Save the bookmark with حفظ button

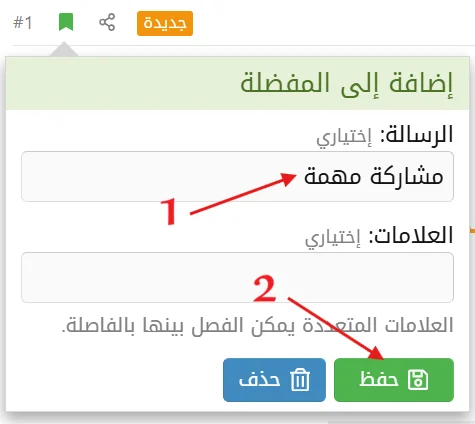394,380
